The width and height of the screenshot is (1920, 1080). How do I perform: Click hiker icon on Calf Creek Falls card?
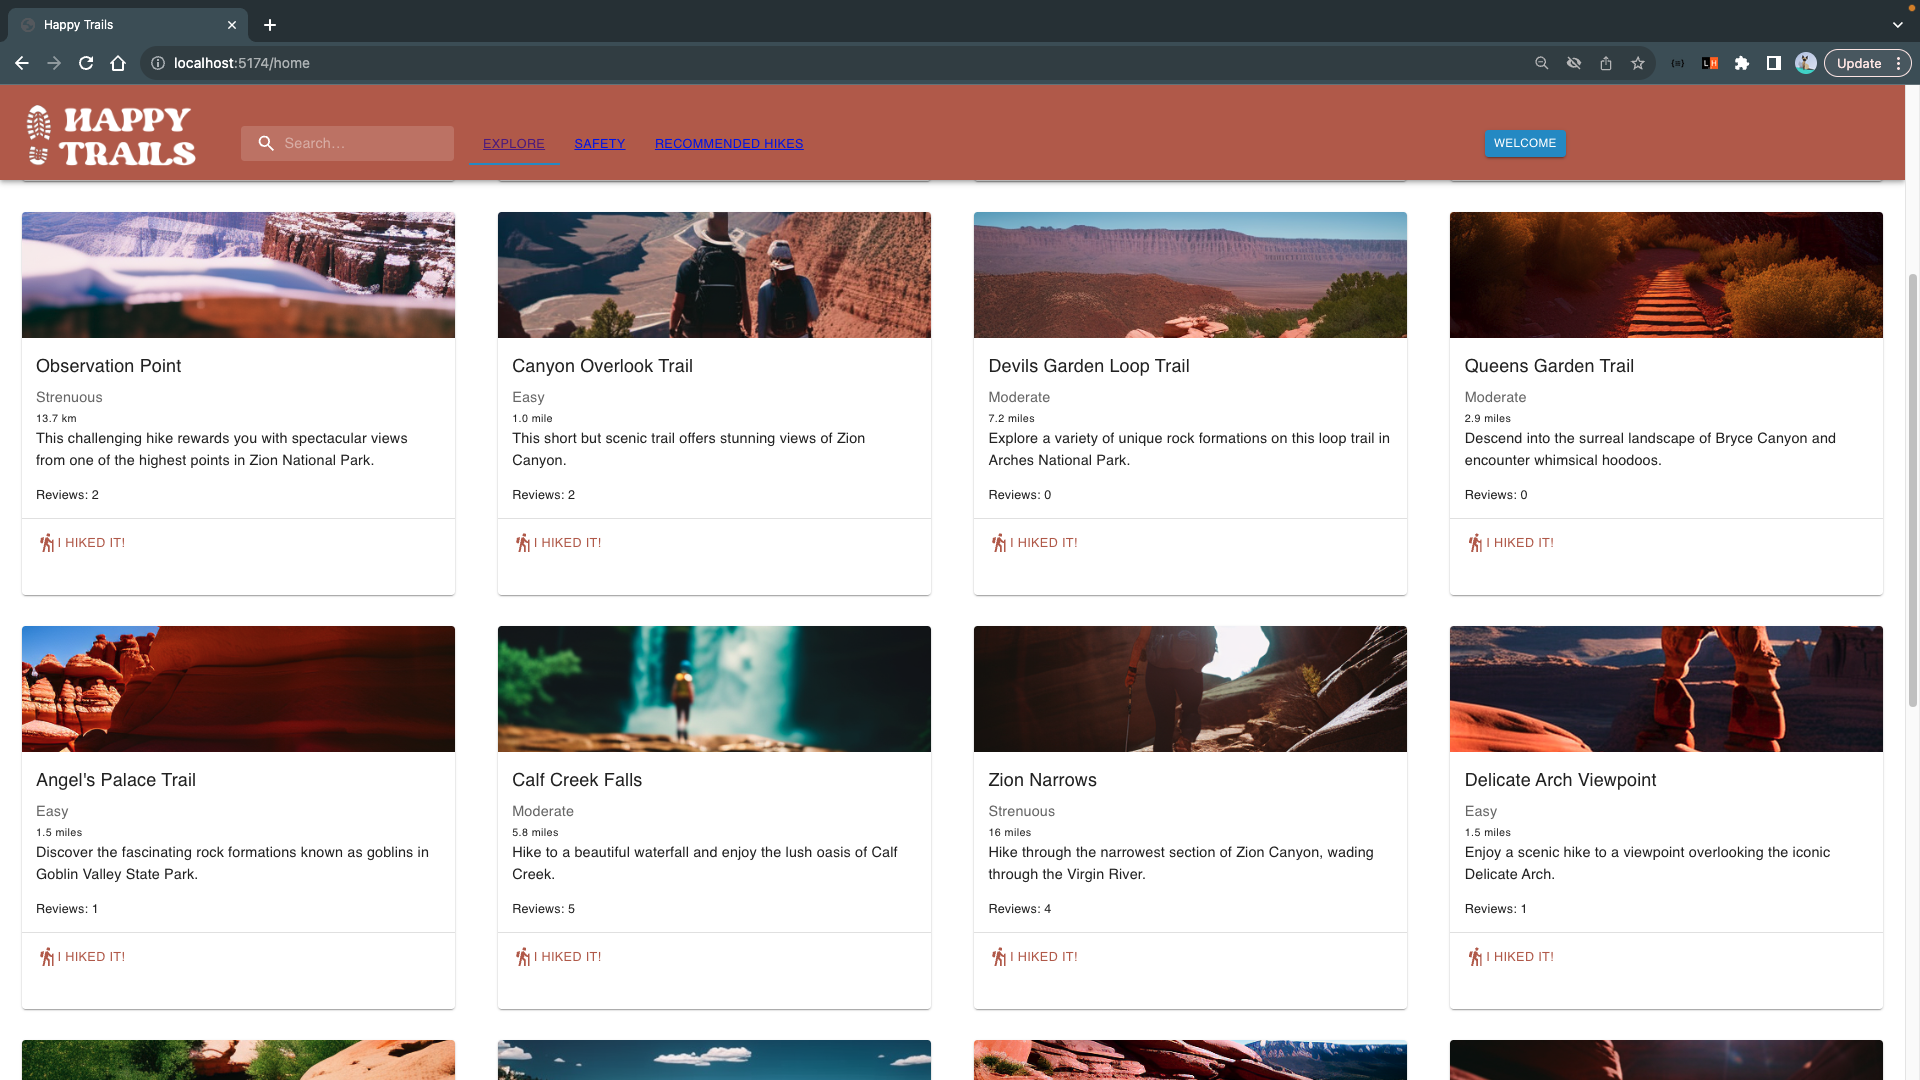point(522,957)
